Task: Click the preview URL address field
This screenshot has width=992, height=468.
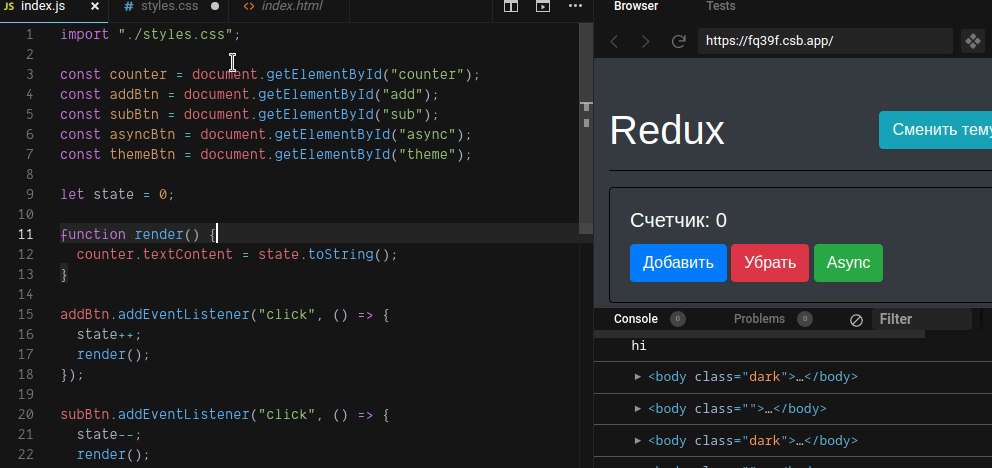Action: (825, 42)
